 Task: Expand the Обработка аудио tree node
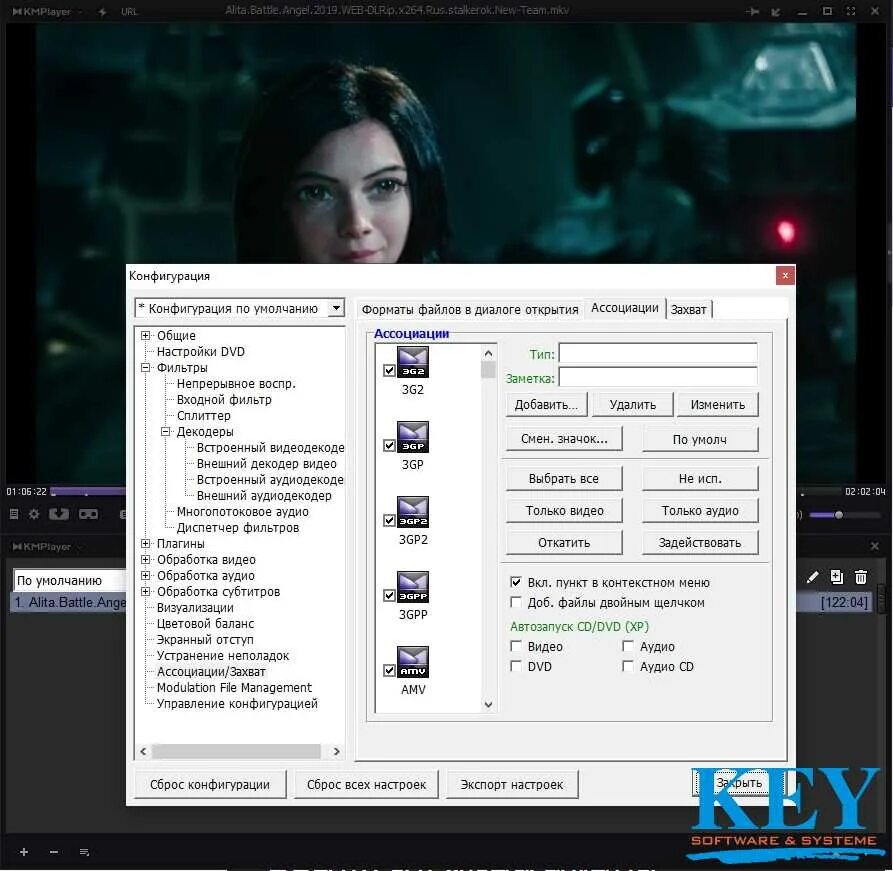click(146, 575)
